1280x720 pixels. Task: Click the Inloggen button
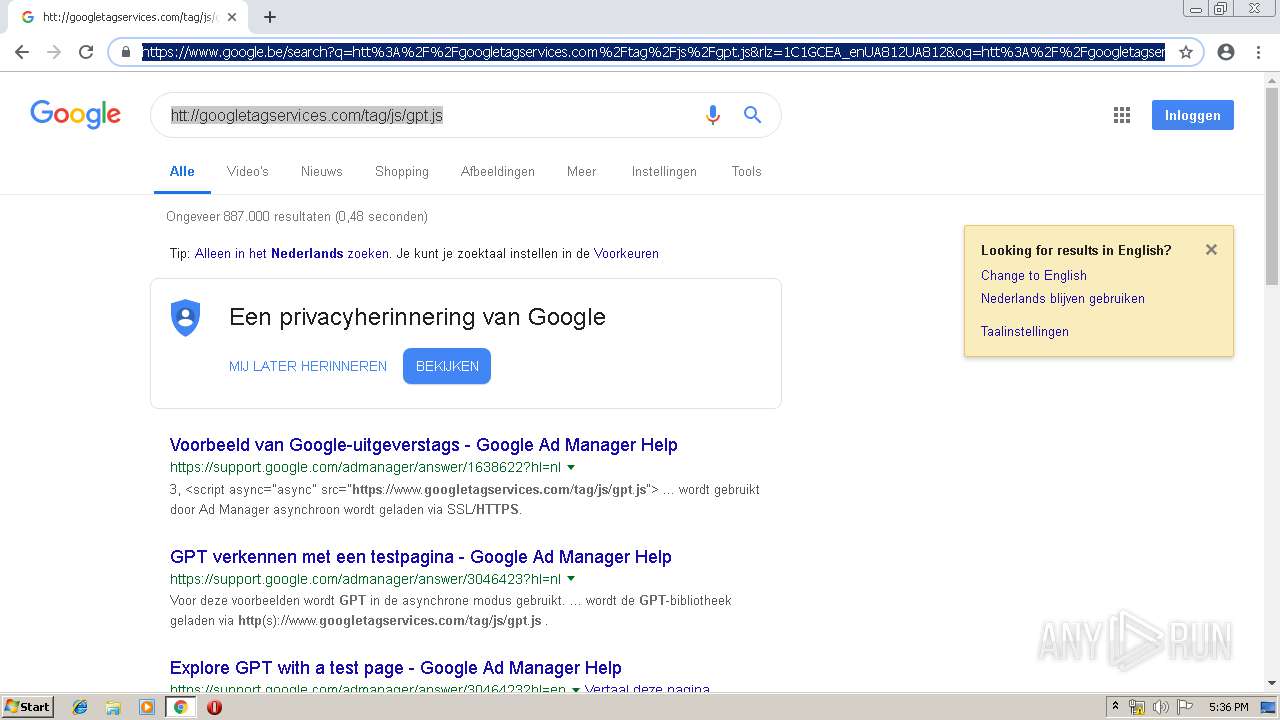pyautogui.click(x=1193, y=115)
